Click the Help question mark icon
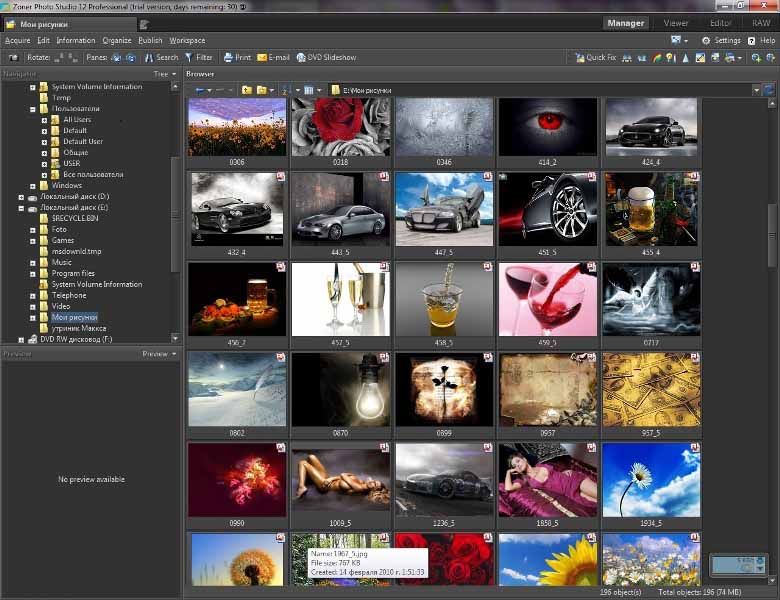 [x=752, y=40]
